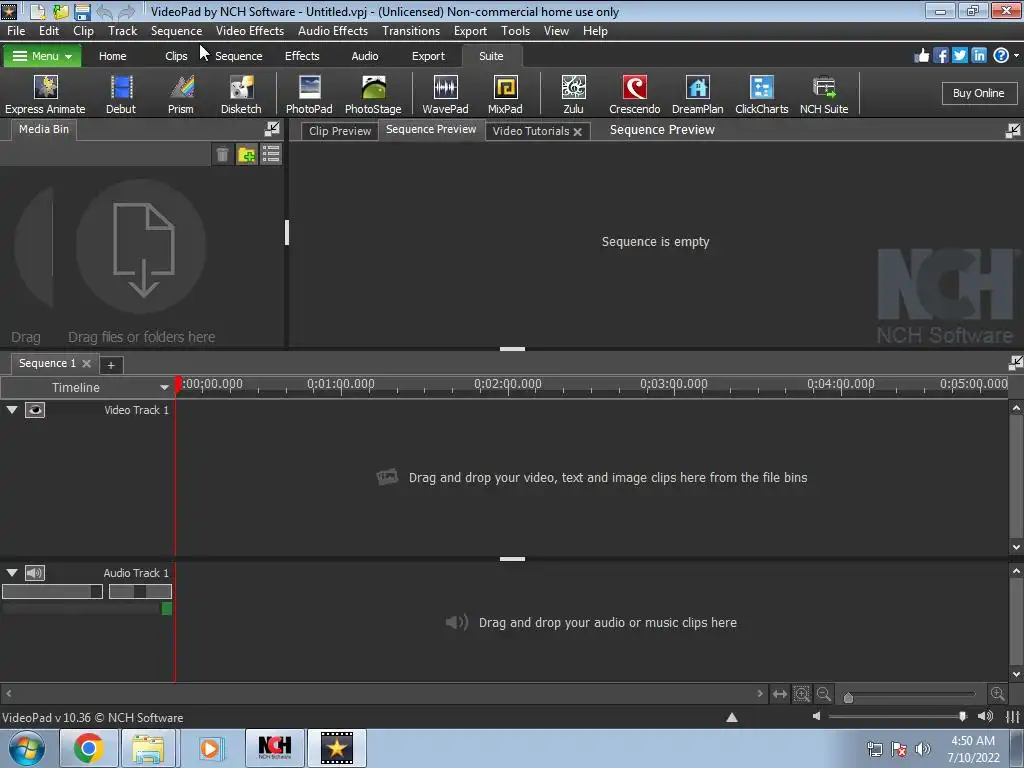Share on Twitter icon

959,56
